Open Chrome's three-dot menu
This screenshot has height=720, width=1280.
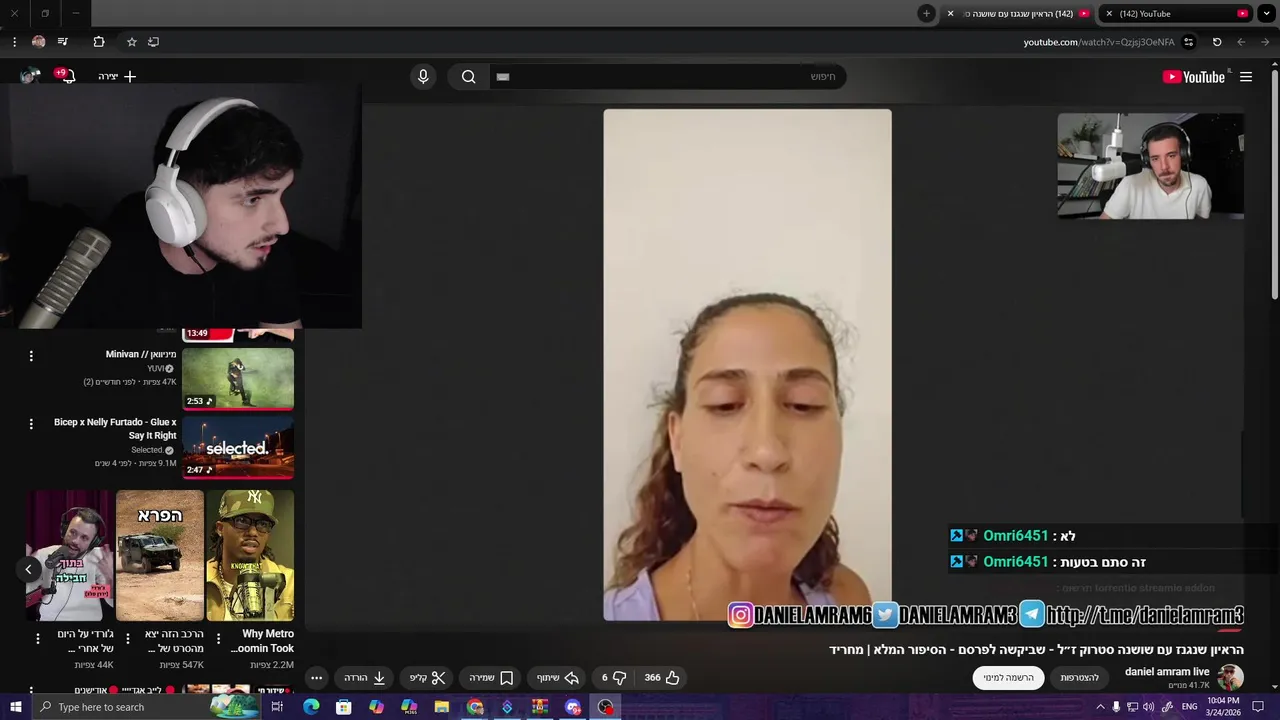click(14, 42)
